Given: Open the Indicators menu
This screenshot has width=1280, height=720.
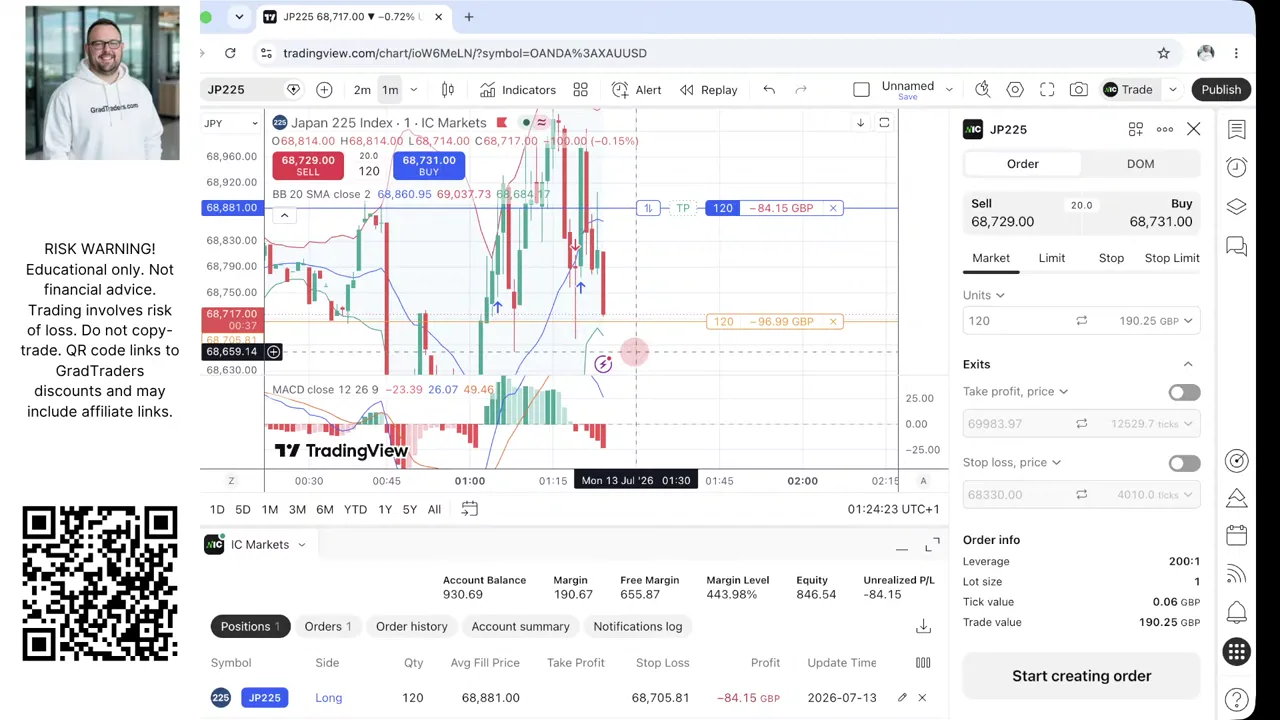Looking at the screenshot, I should 517,90.
